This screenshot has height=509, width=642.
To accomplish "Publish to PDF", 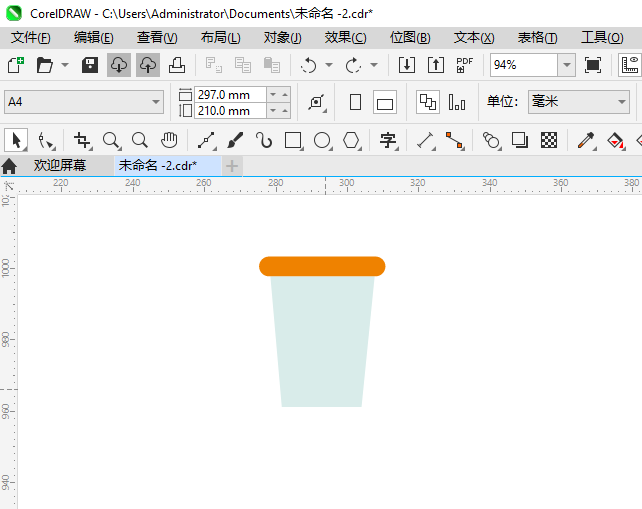I will [x=465, y=65].
